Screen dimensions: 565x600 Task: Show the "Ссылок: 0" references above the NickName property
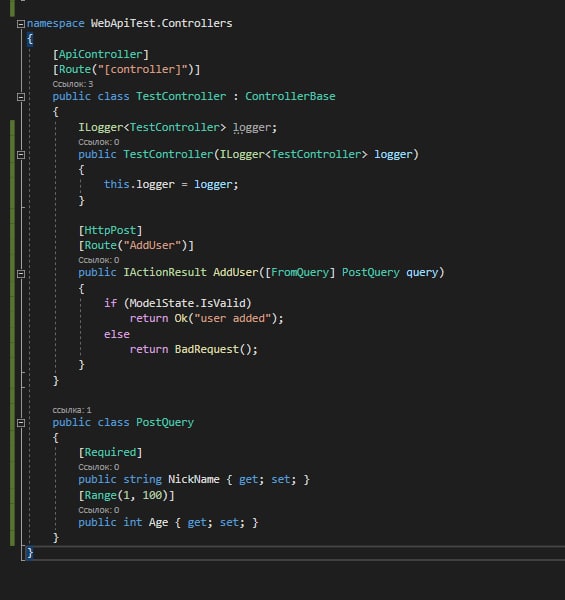[99, 467]
